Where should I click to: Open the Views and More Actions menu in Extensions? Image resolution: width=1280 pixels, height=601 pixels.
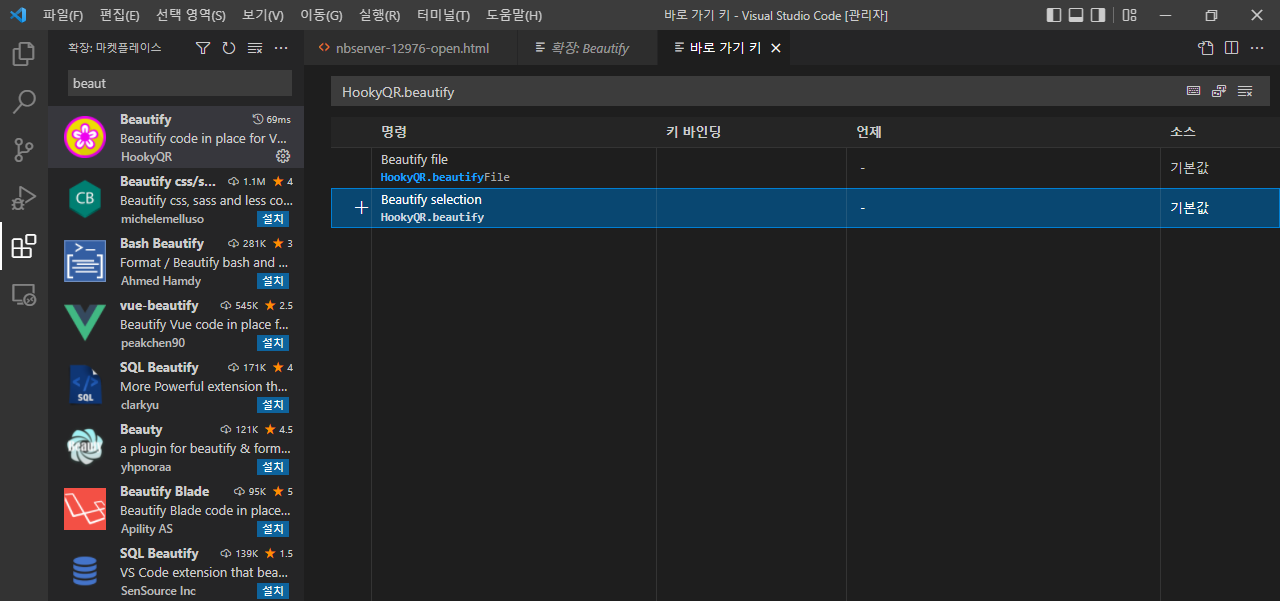280,47
